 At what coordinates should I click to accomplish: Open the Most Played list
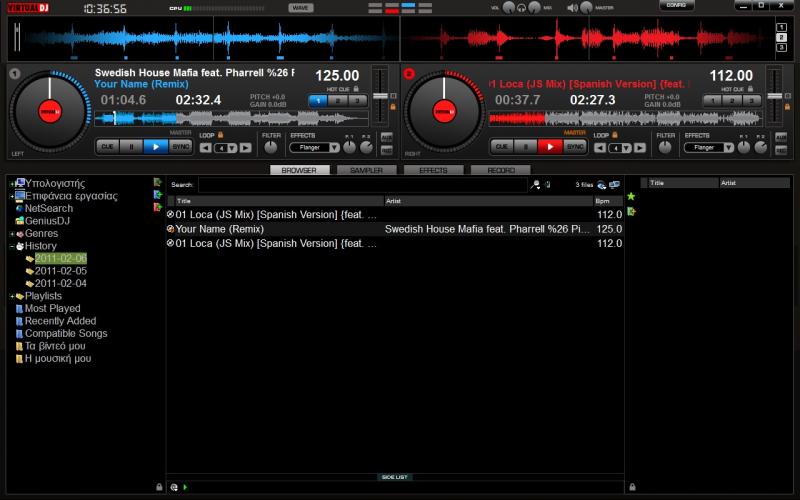(53, 308)
